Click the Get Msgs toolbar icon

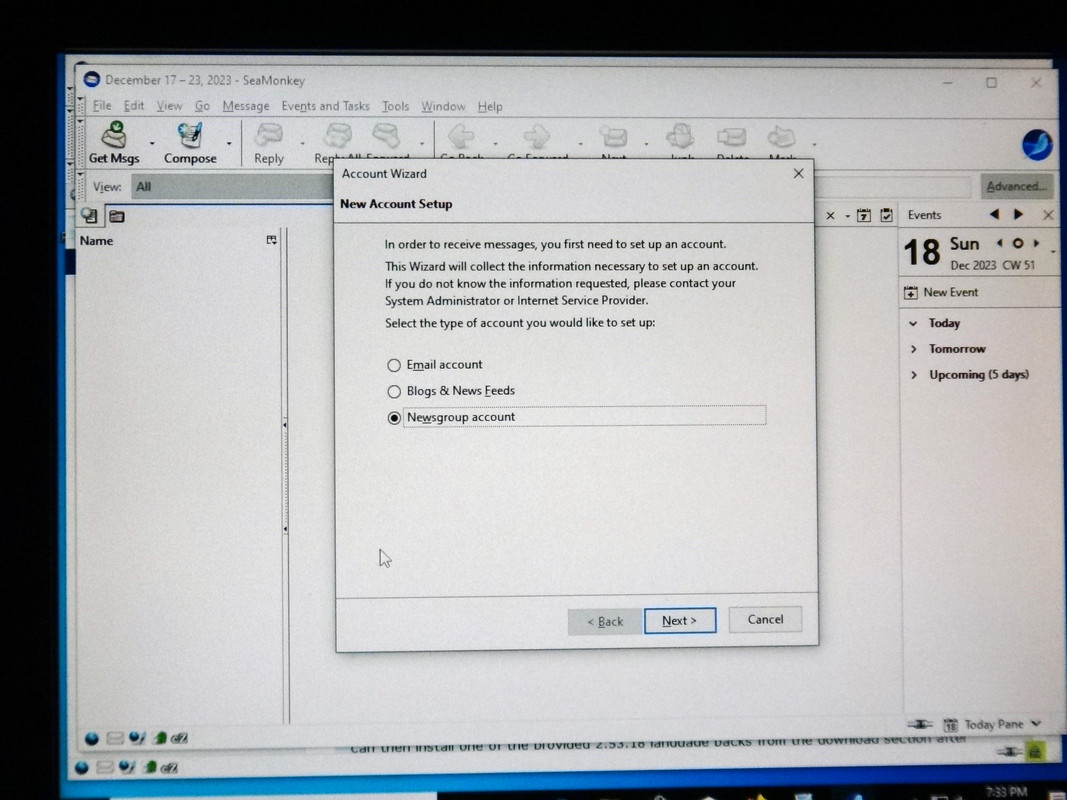114,135
